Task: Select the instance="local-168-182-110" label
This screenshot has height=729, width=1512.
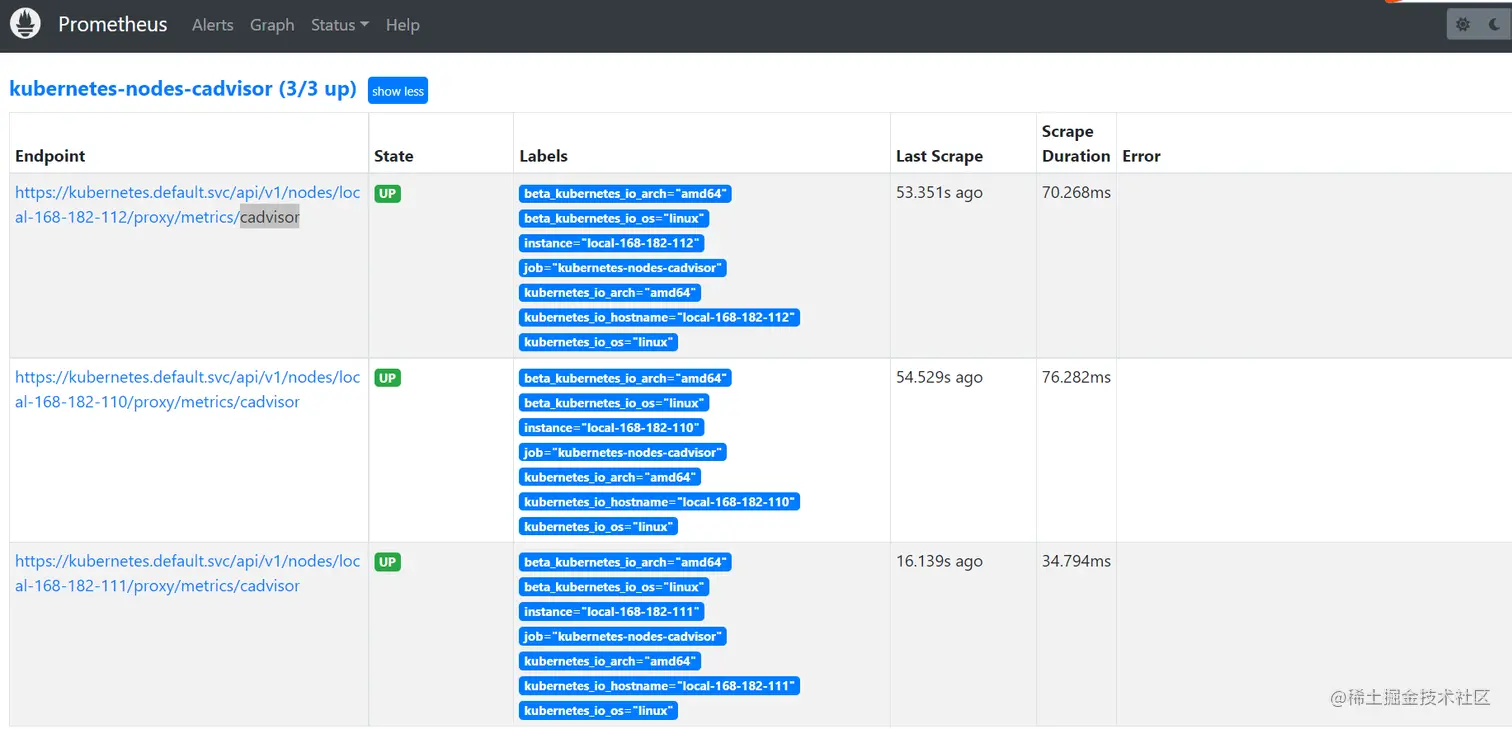Action: click(612, 427)
